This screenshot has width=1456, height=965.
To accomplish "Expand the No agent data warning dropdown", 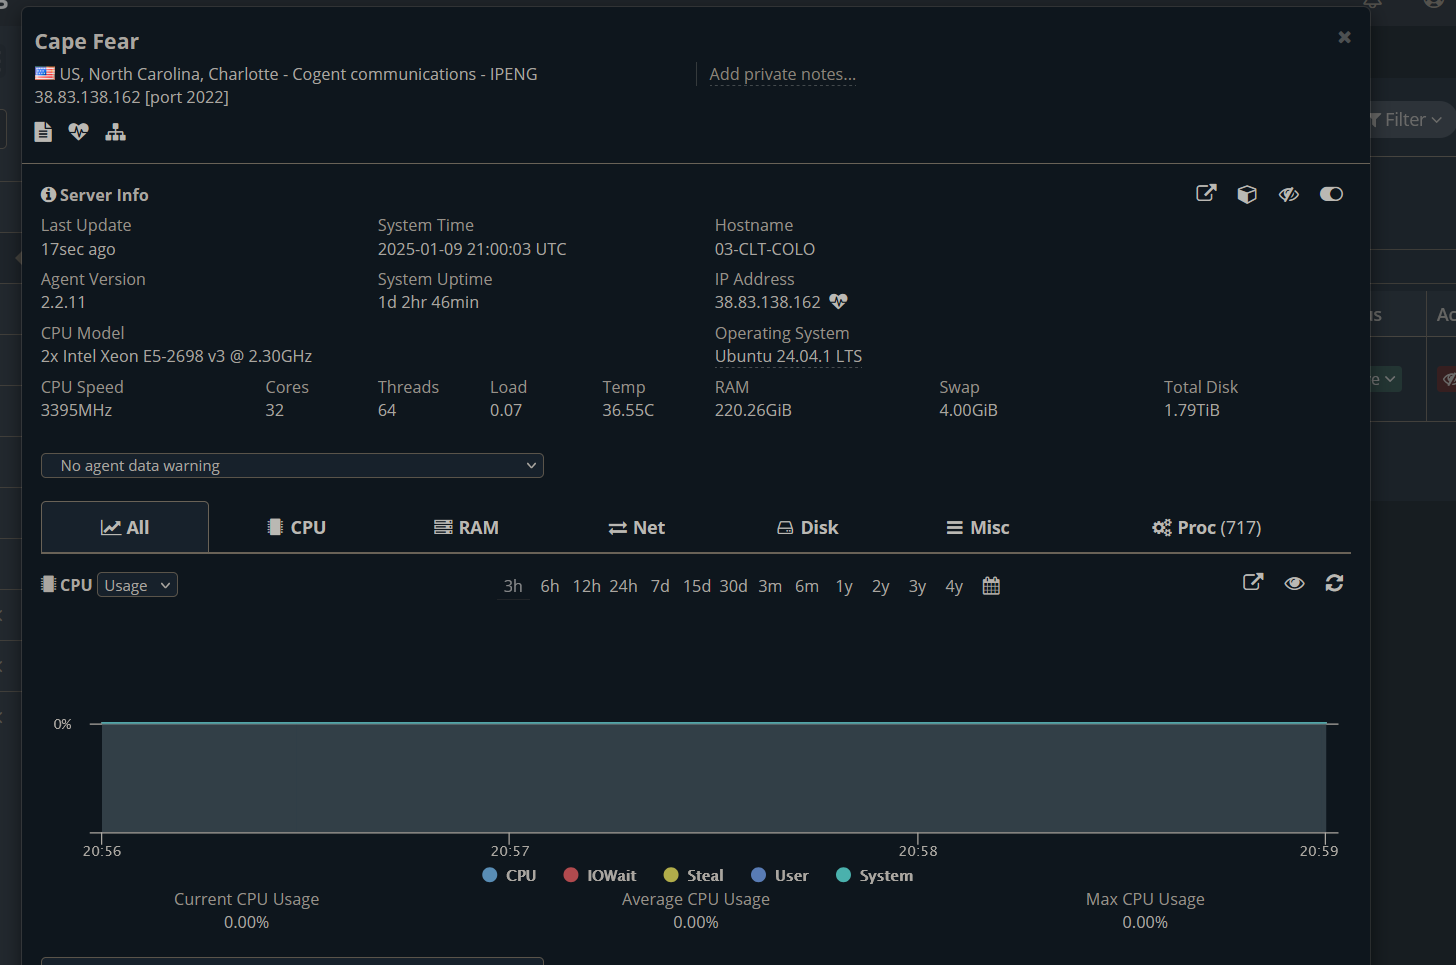I will (x=292, y=466).
